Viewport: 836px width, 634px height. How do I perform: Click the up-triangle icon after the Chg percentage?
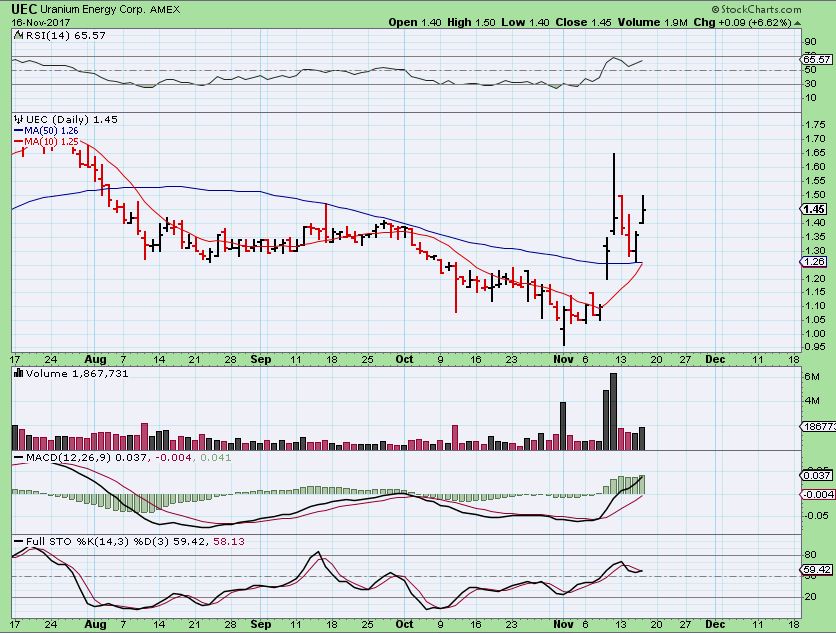(798, 23)
